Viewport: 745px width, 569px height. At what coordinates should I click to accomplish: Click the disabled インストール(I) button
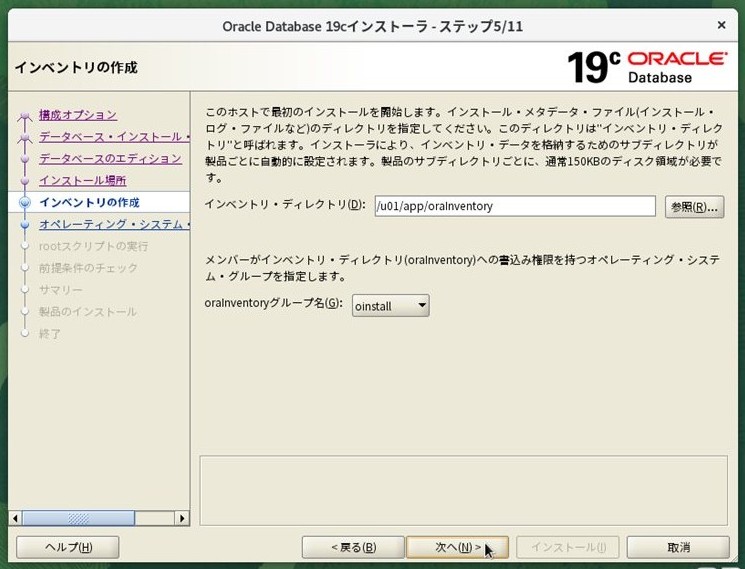click(568, 547)
